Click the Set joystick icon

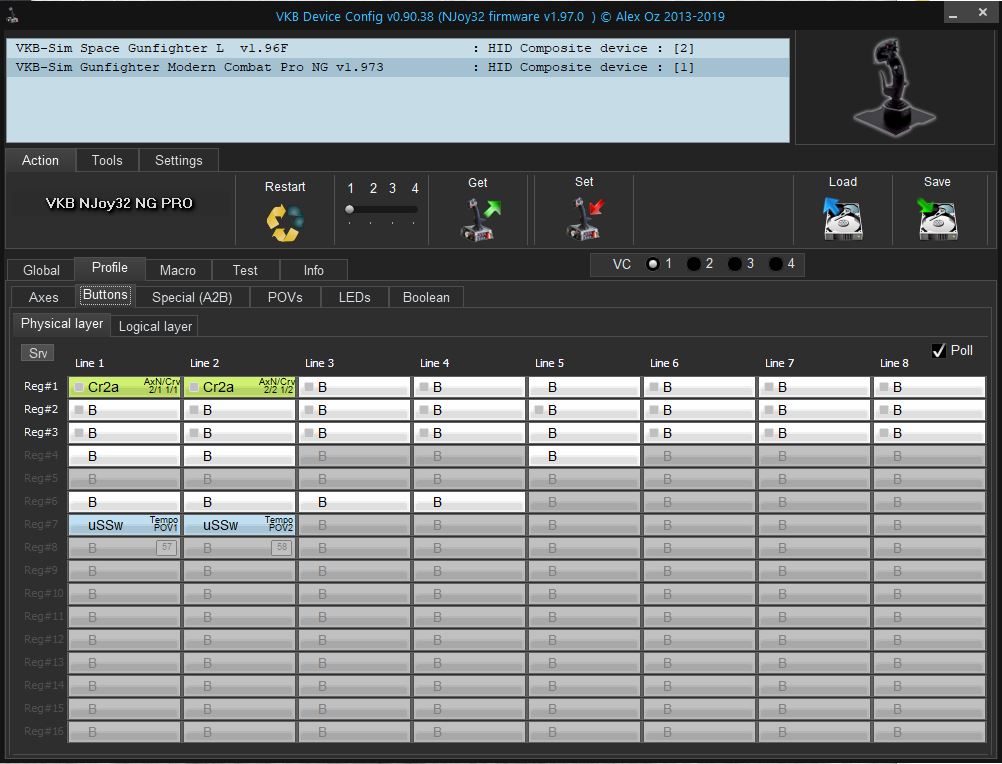(584, 219)
